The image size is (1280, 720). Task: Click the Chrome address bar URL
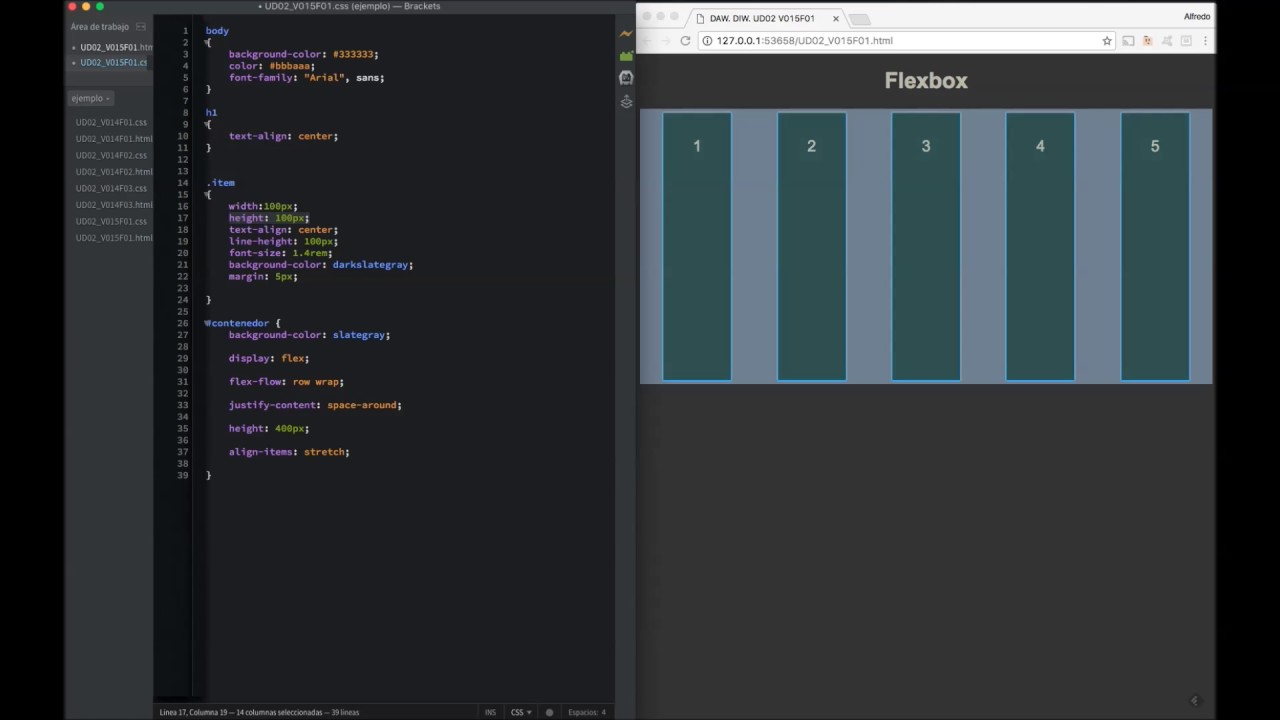[x=804, y=41]
